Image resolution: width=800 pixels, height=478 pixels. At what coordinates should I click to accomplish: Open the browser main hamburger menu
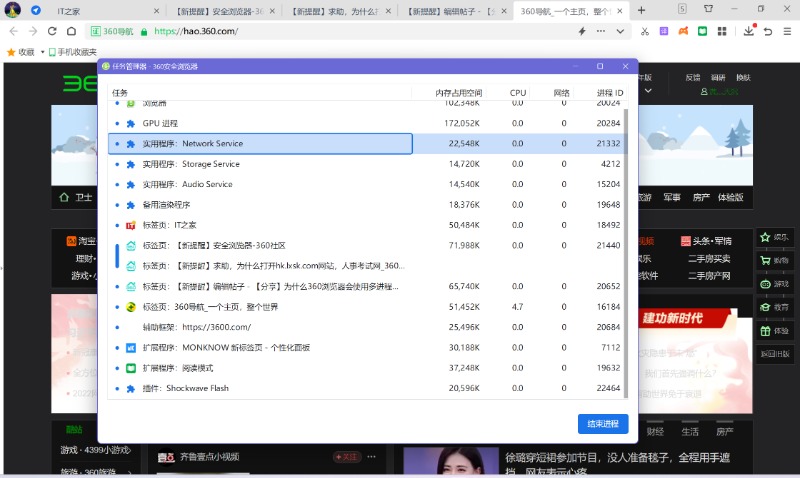click(x=787, y=31)
